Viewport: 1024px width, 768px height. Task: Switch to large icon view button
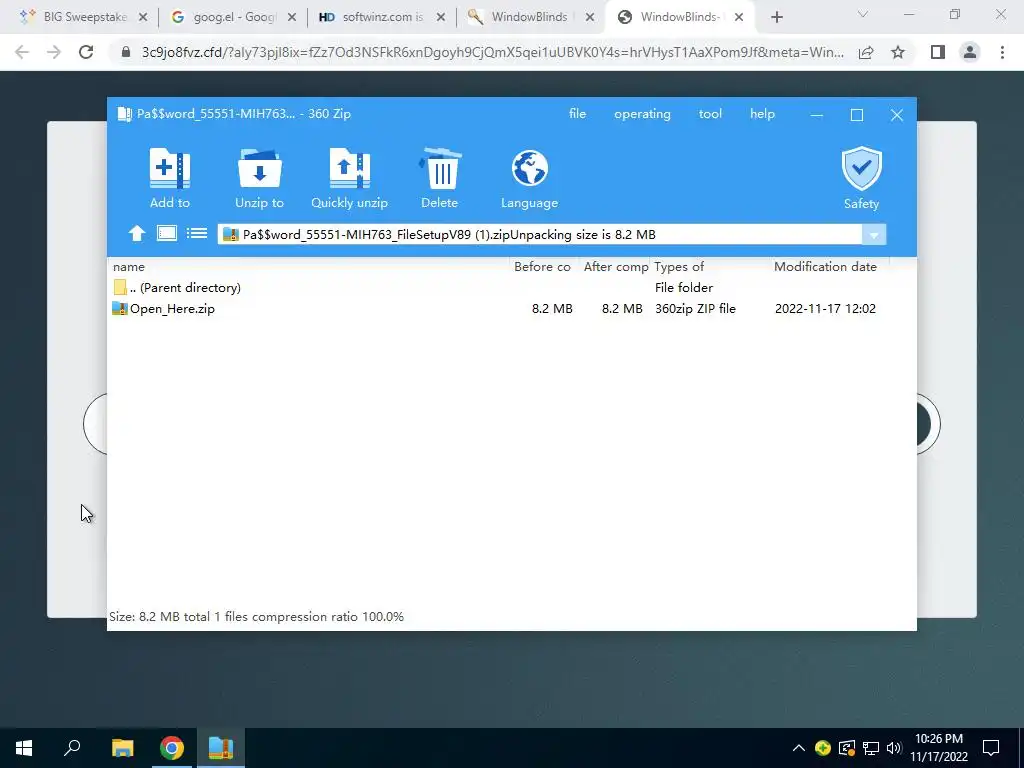coord(167,233)
